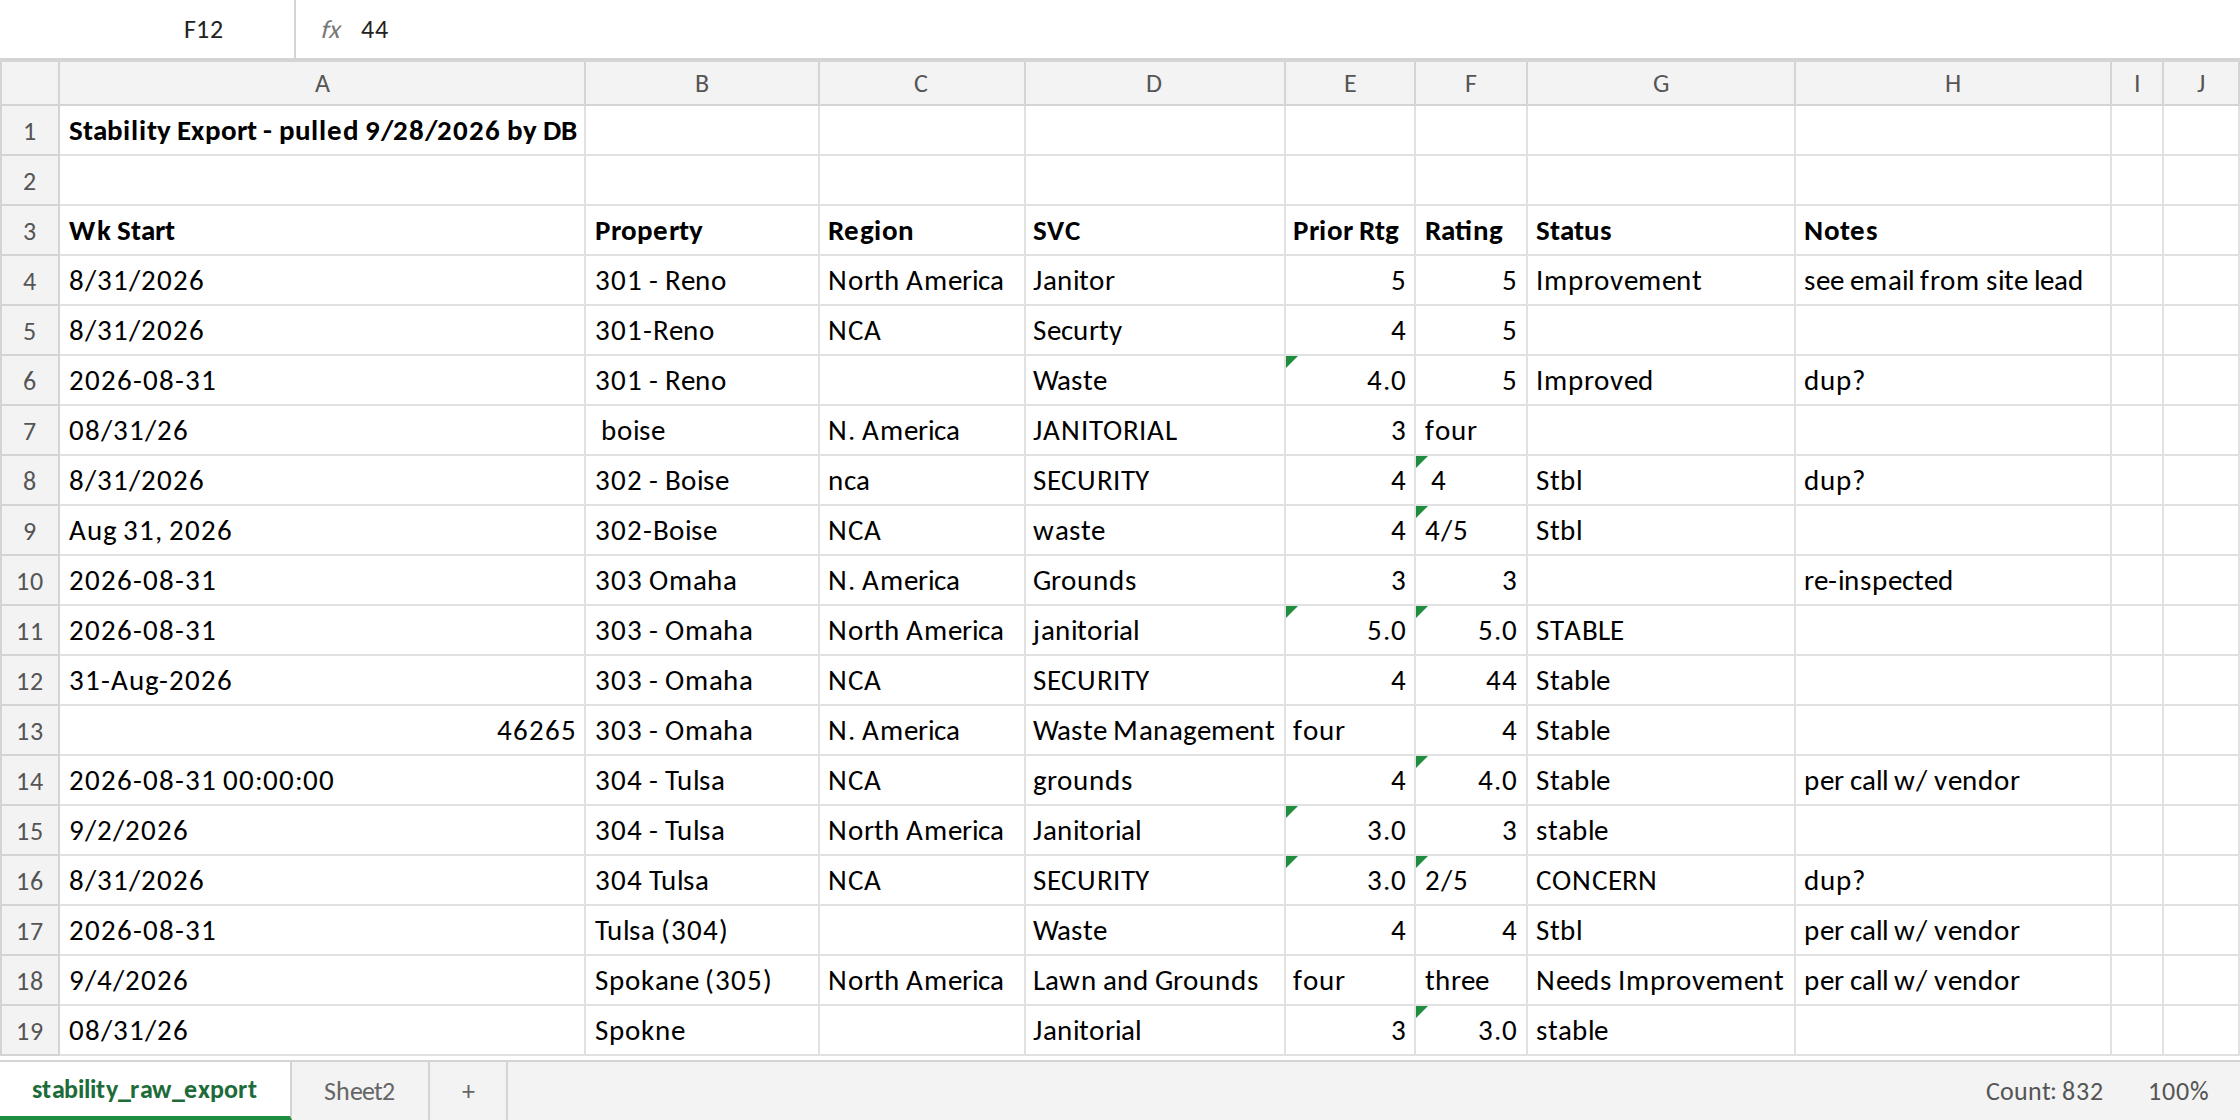
Task: Click the 'Wk Start' header cell
Action: tap(322, 231)
